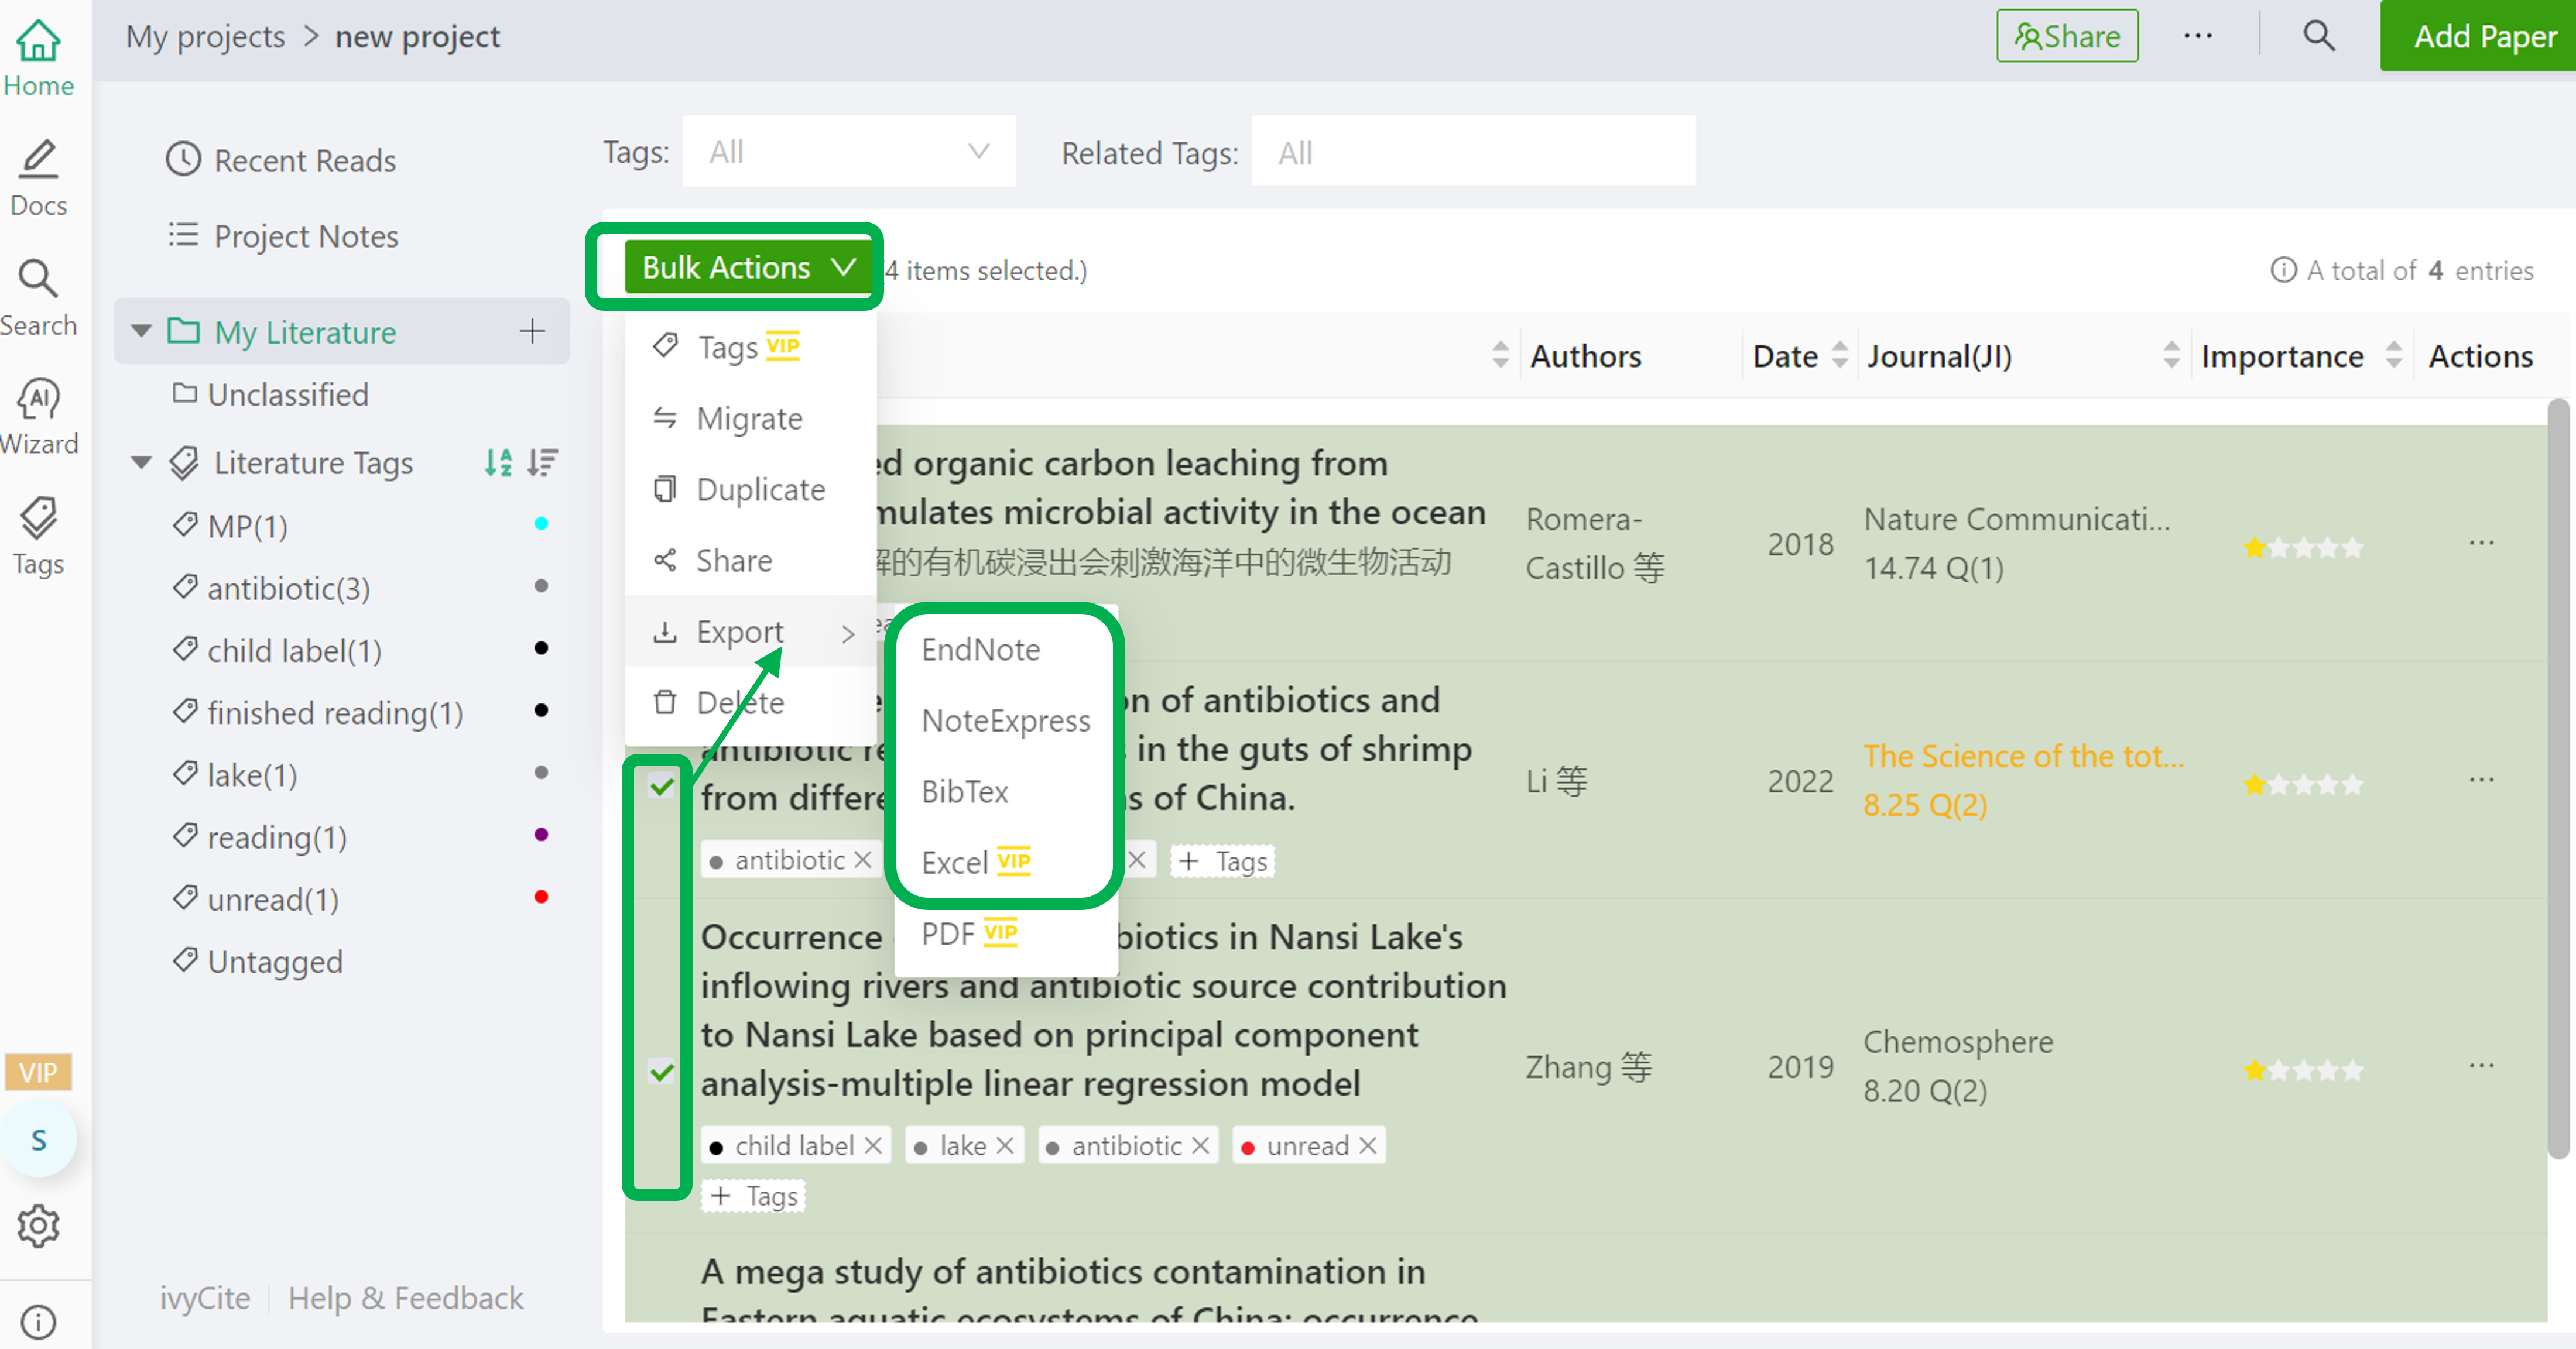Open actions menu for Li 2022 row
The width and height of the screenshot is (2576, 1349).
[x=2481, y=780]
